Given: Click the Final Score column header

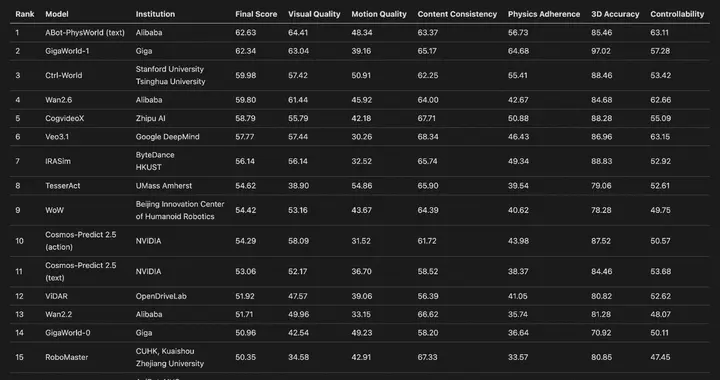Looking at the screenshot, I should pos(256,14).
